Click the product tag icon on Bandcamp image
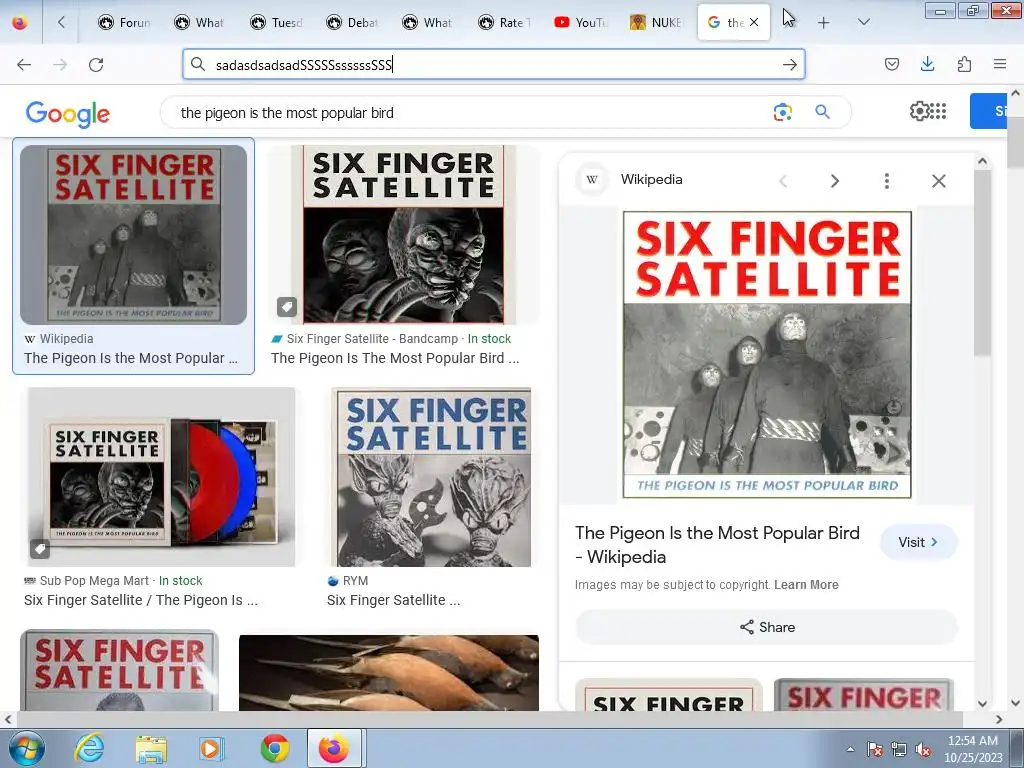Viewport: 1024px width, 768px height. (x=287, y=306)
